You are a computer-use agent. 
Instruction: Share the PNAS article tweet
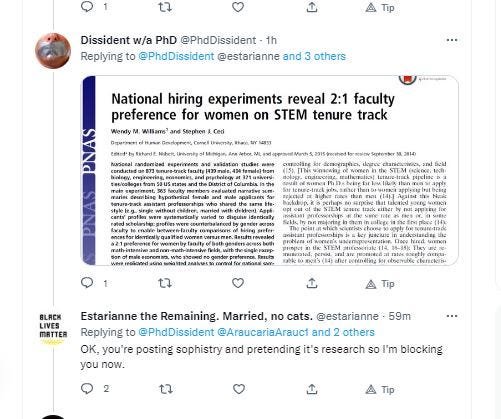[x=312, y=283]
